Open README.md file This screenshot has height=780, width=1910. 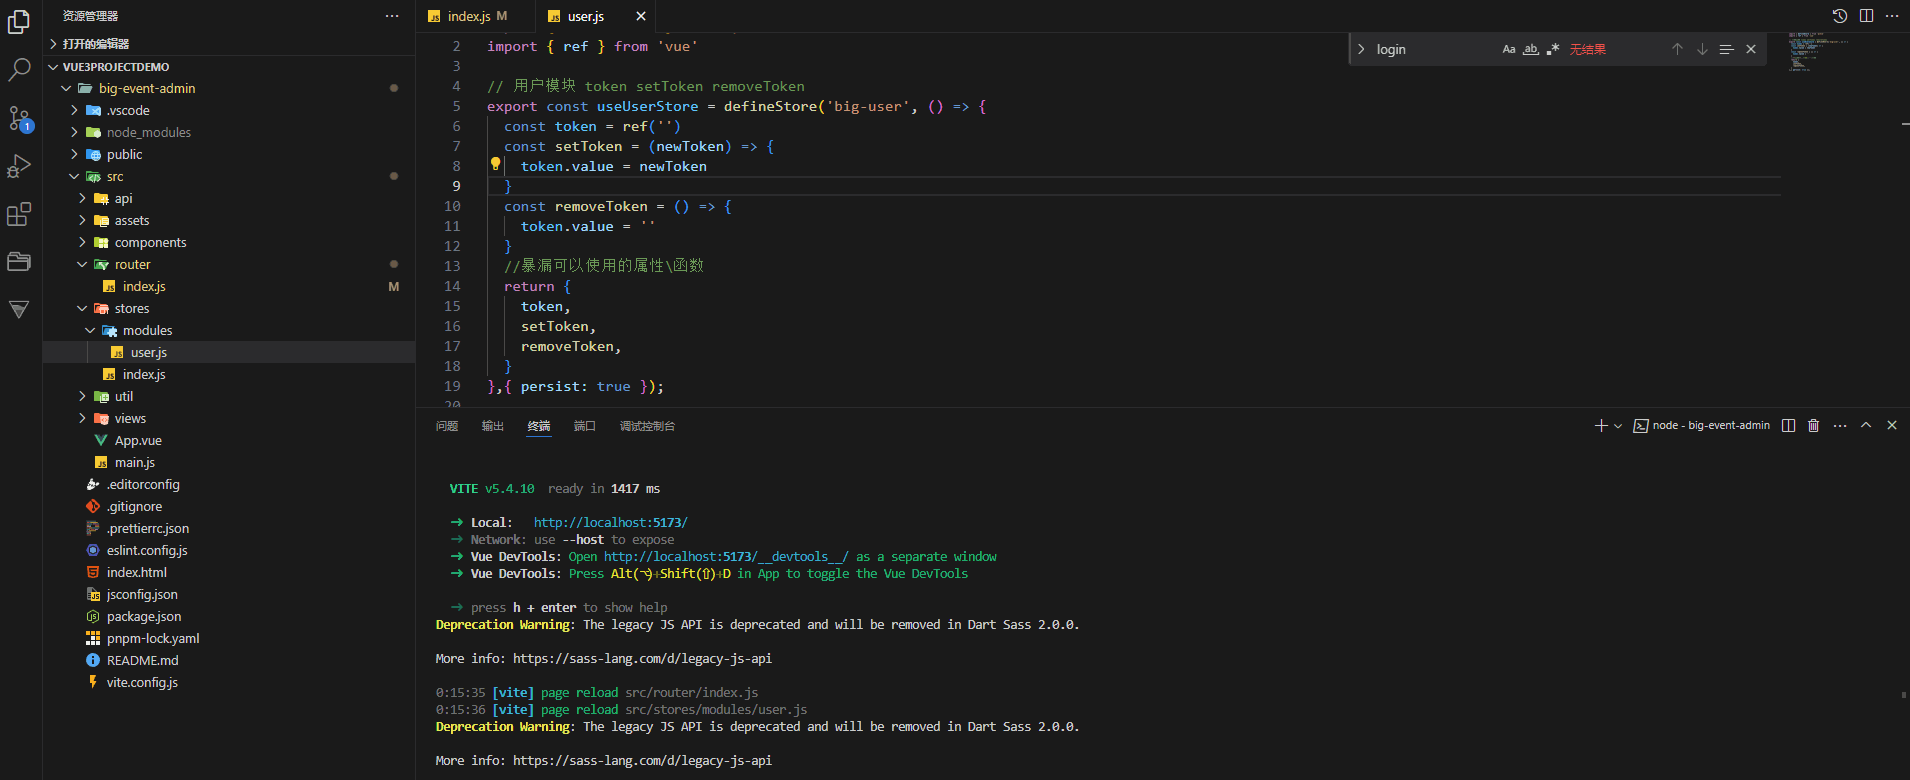tap(229, 660)
